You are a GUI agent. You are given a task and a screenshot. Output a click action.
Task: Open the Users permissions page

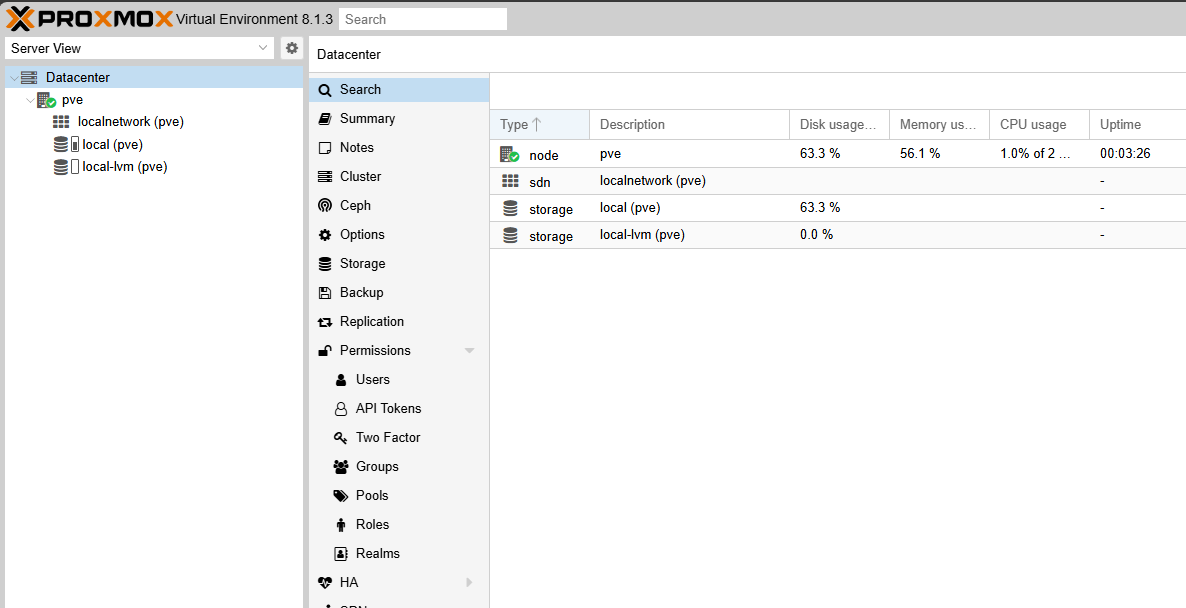point(399,380)
